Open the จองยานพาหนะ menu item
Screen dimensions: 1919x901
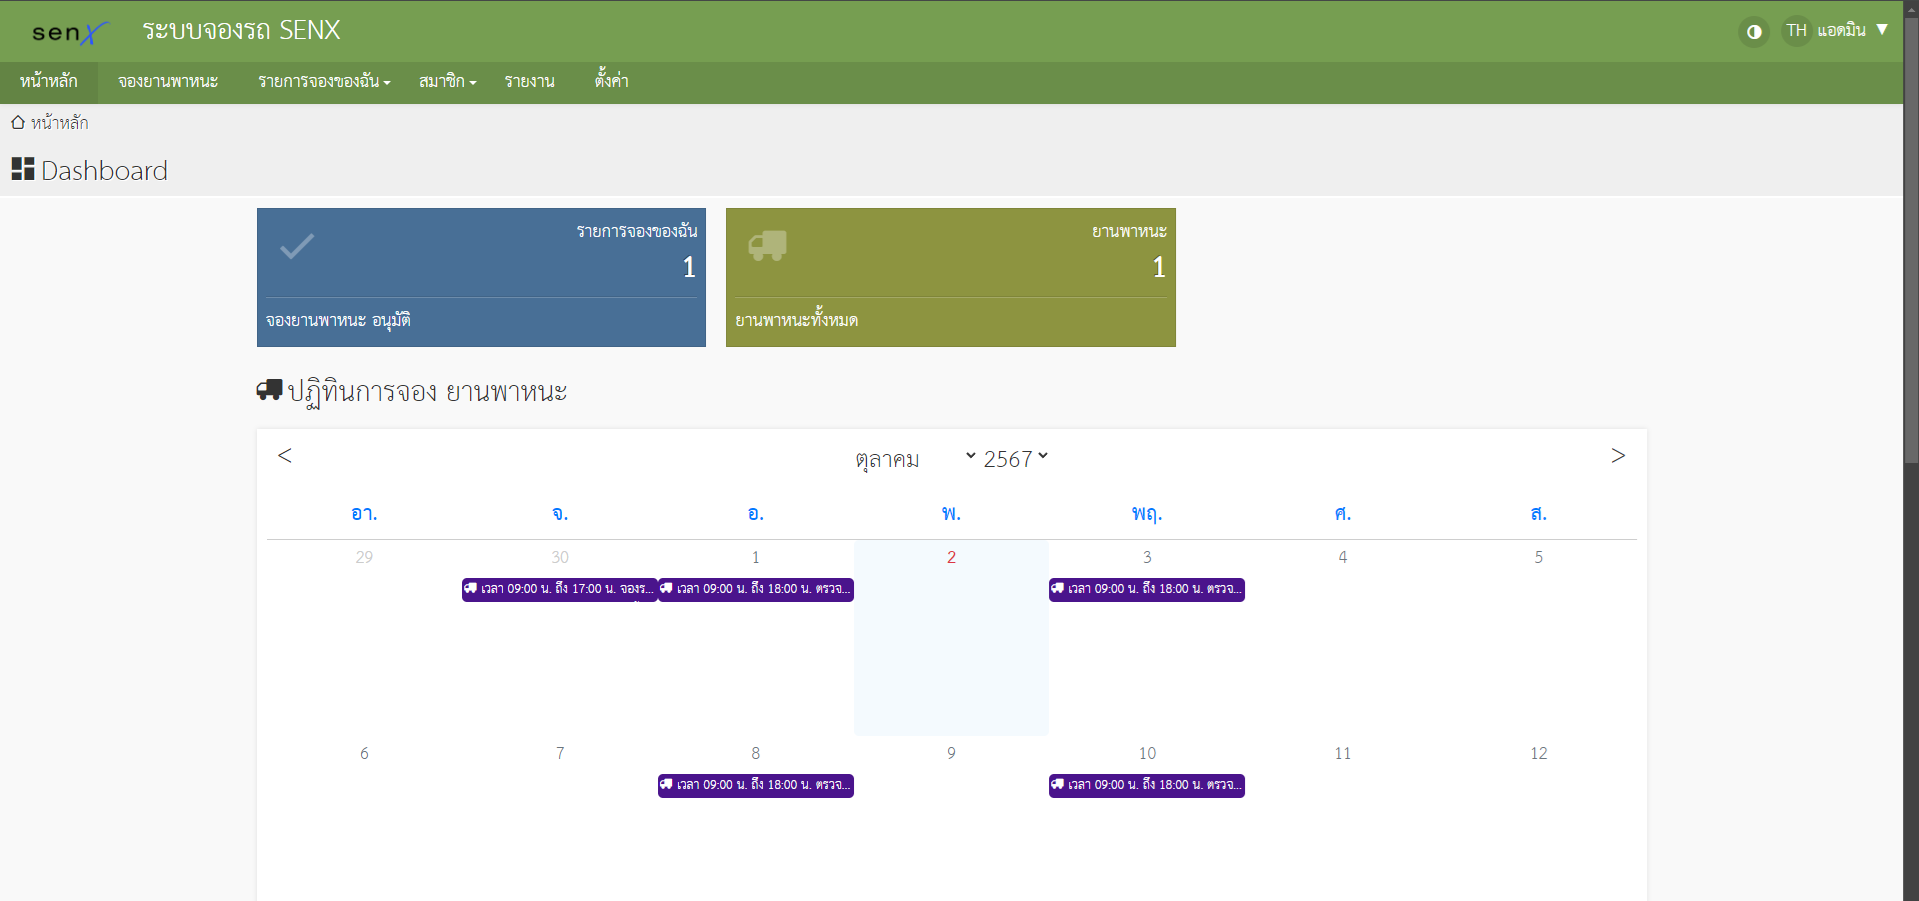coord(168,82)
